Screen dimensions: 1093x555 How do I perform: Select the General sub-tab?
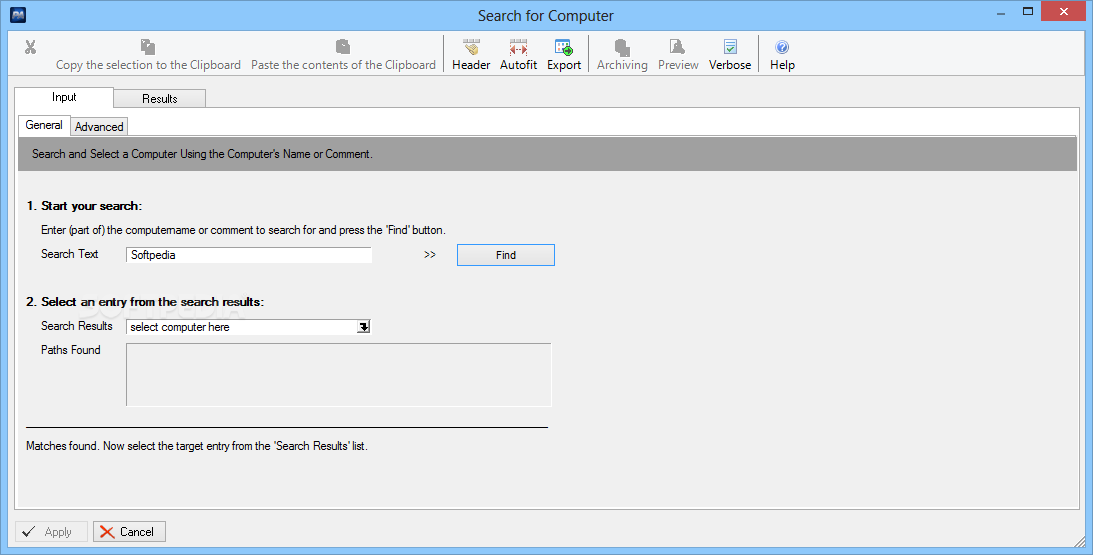(x=44, y=125)
